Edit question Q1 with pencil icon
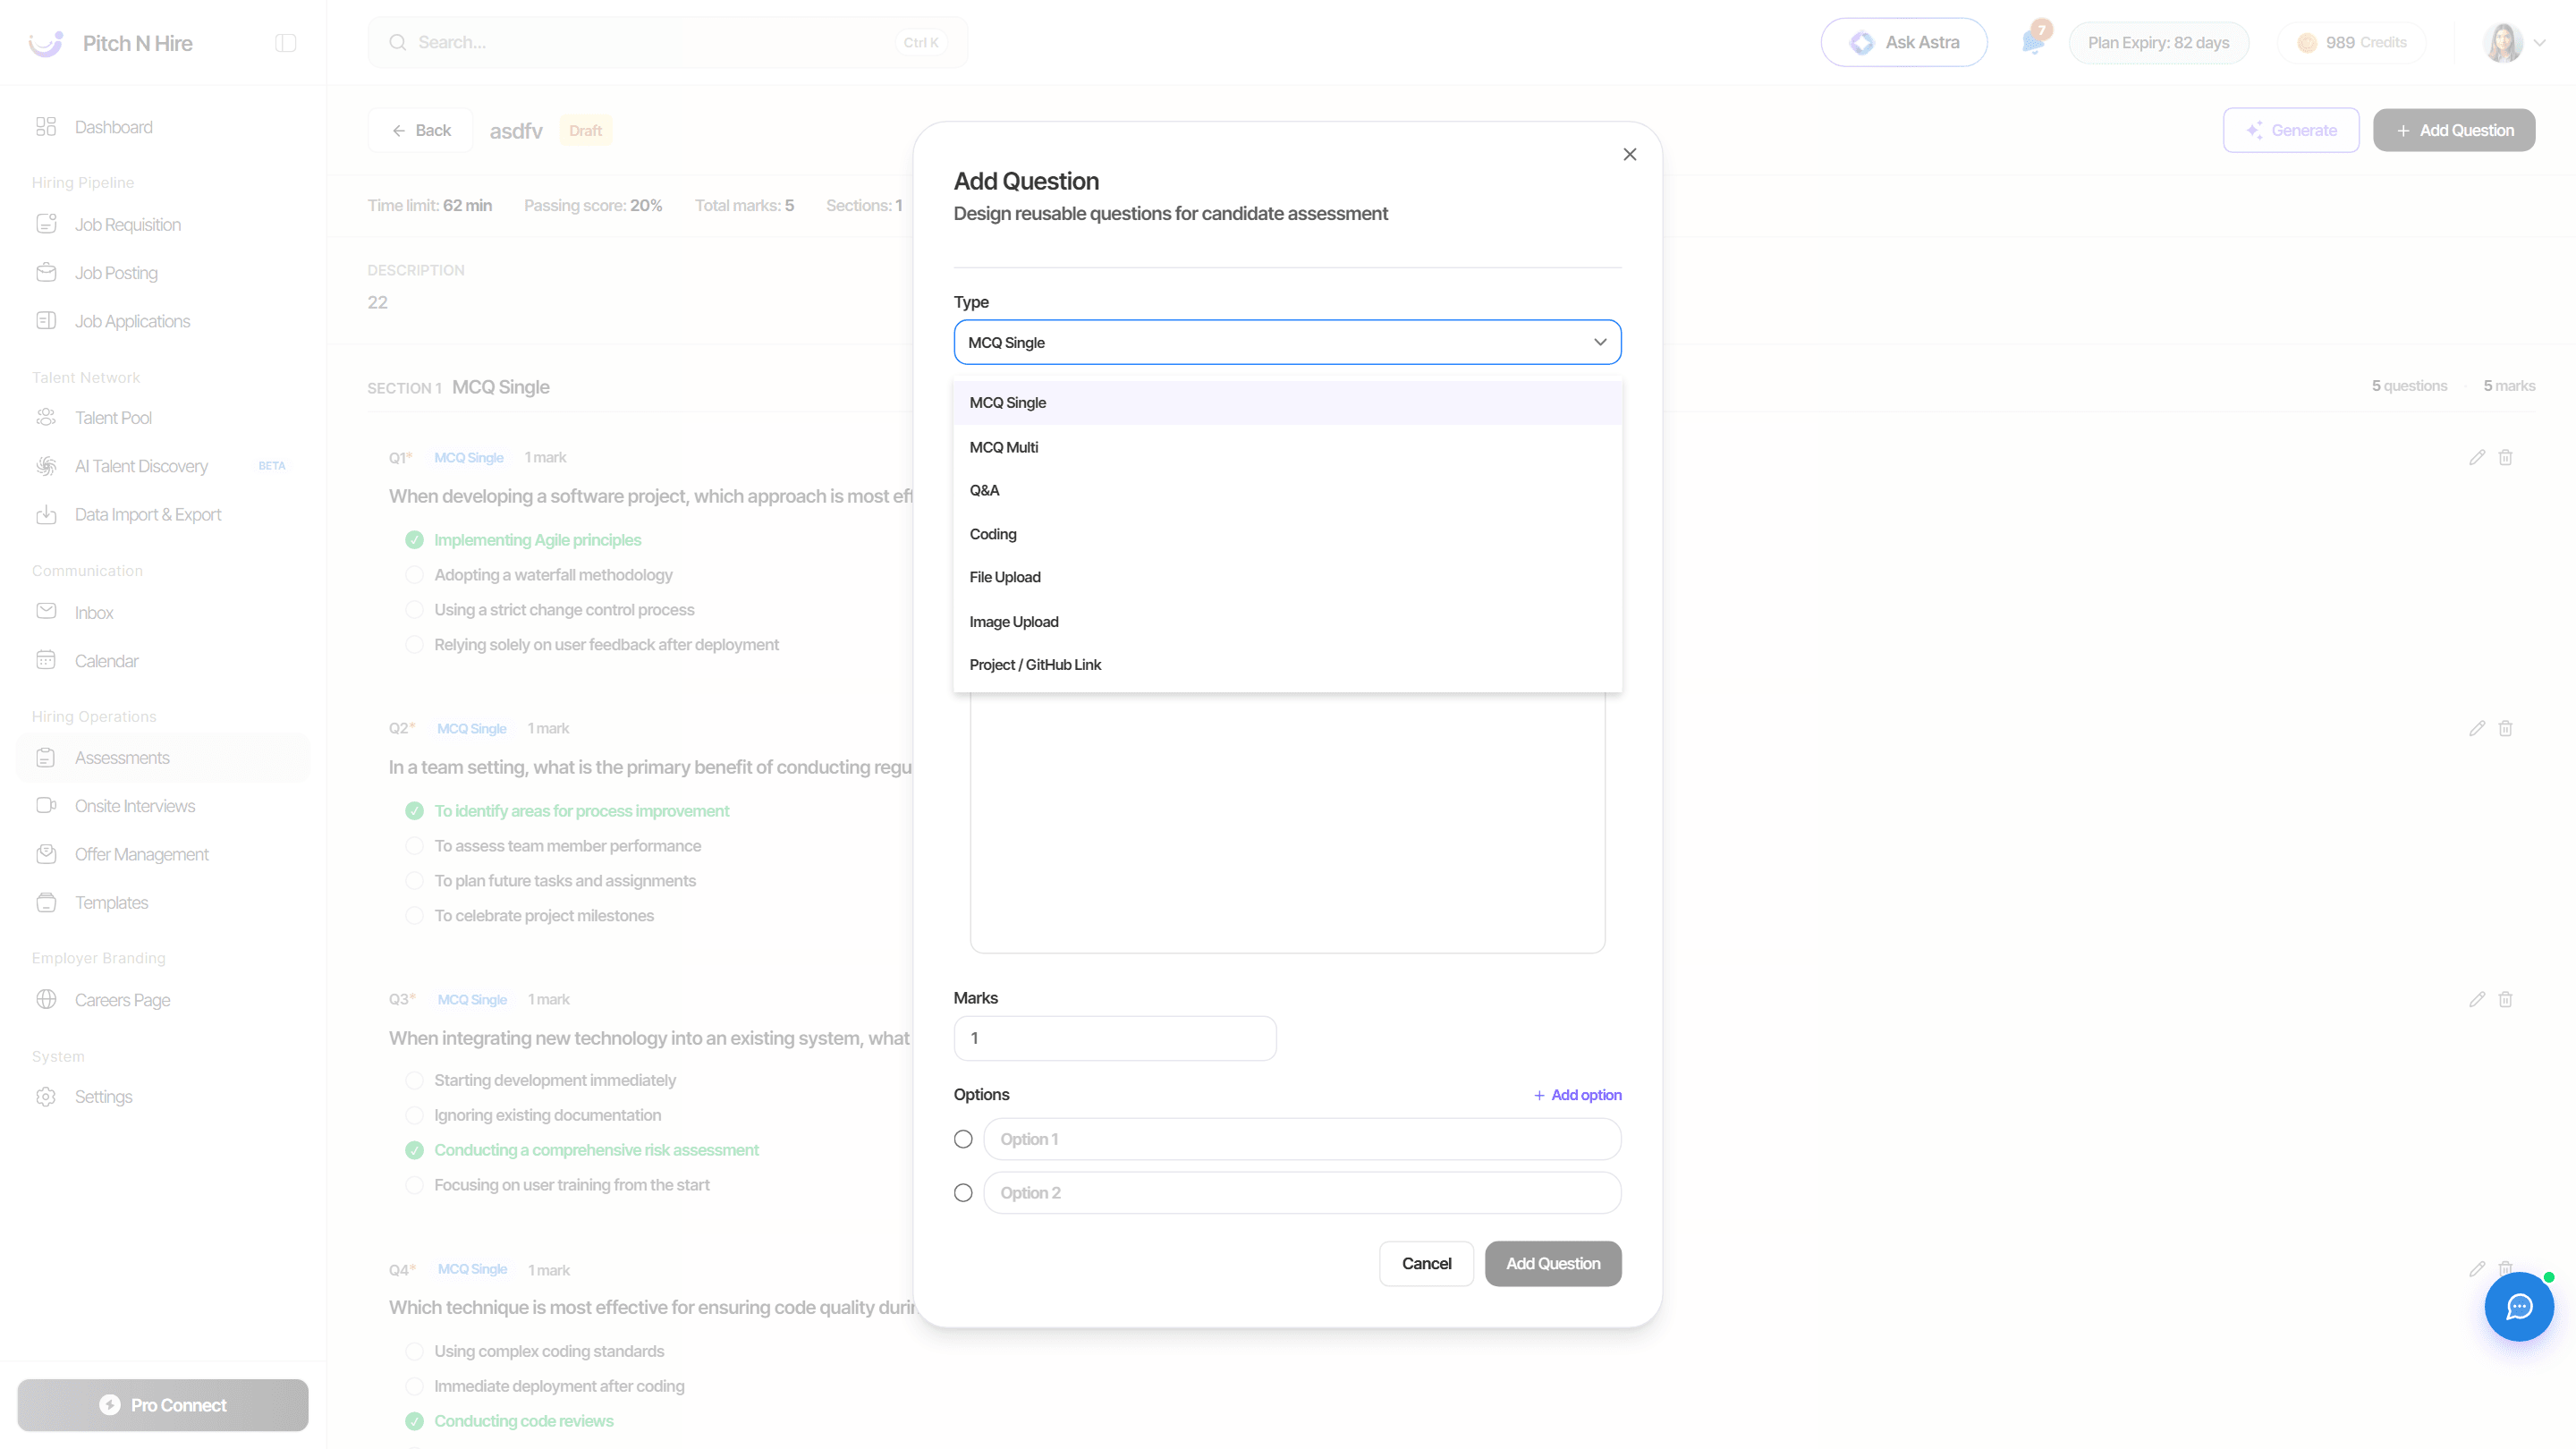Image resolution: width=2576 pixels, height=1449 pixels. click(2477, 458)
